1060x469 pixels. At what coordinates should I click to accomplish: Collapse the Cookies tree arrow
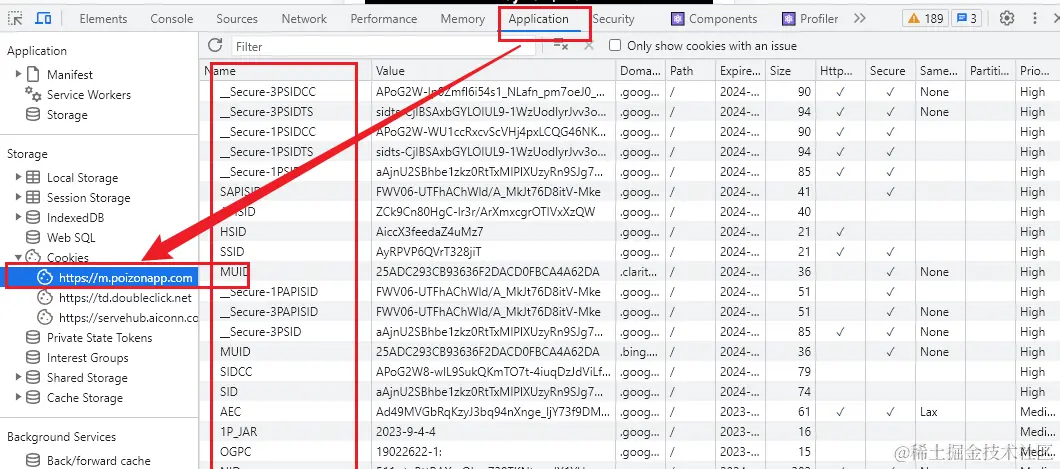tap(18, 257)
